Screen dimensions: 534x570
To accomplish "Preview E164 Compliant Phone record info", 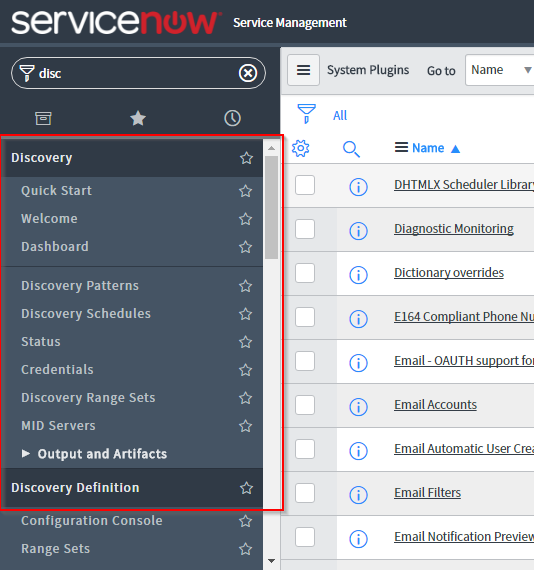I will pos(358,319).
